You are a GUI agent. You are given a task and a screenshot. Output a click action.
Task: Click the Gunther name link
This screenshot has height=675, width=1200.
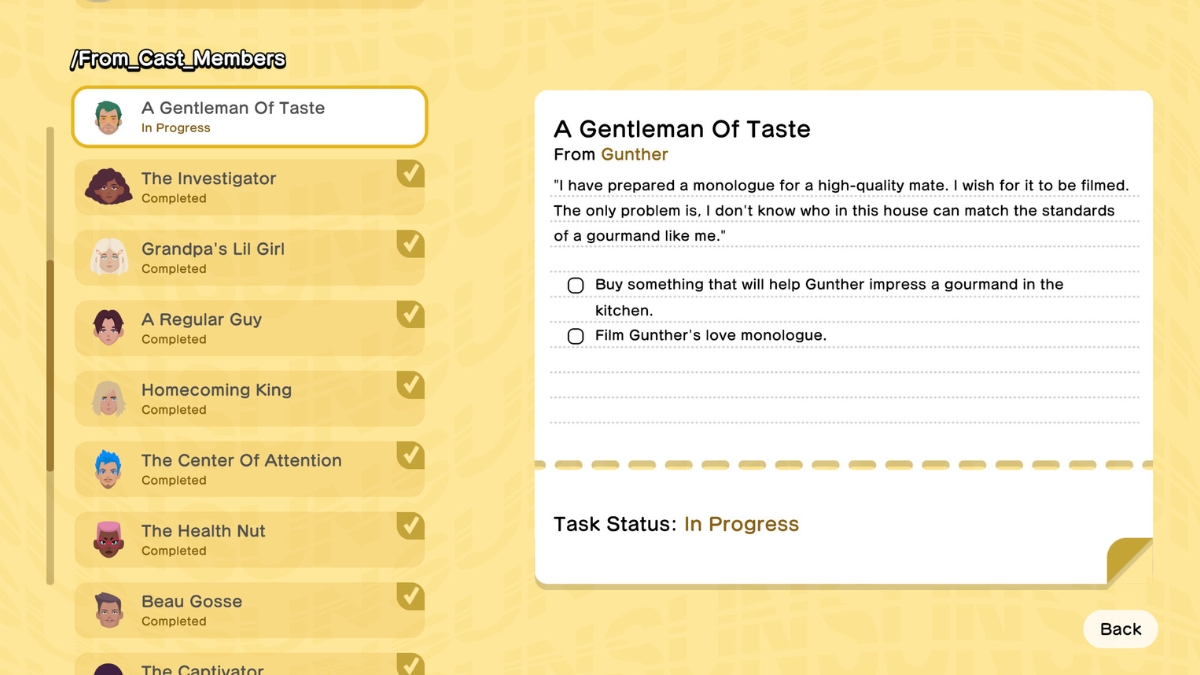click(x=634, y=154)
